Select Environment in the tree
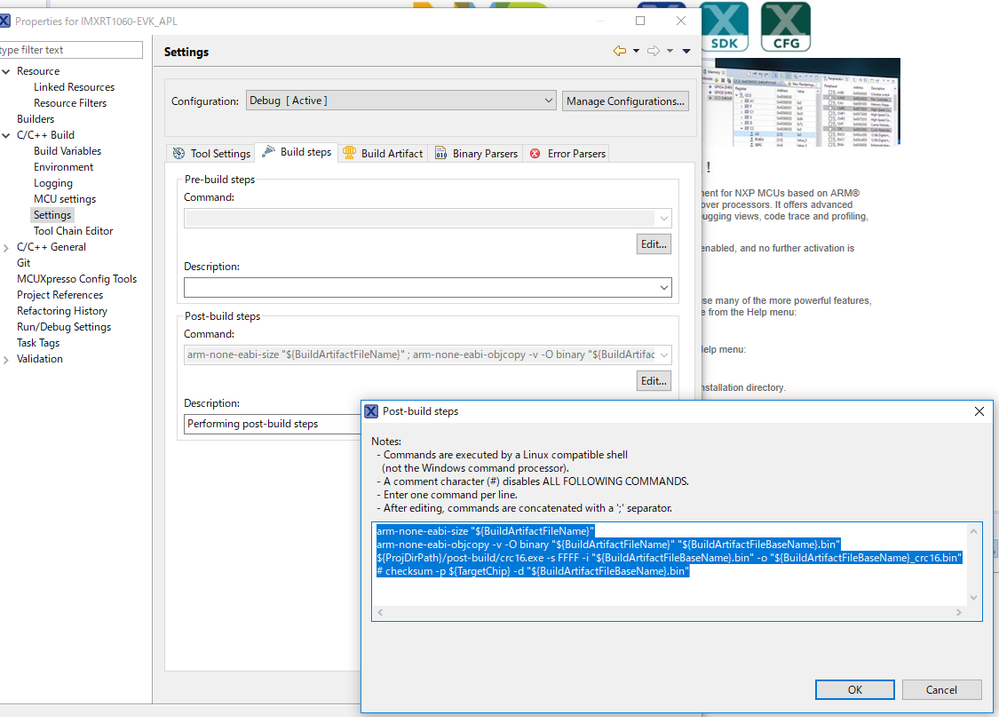 click(64, 167)
